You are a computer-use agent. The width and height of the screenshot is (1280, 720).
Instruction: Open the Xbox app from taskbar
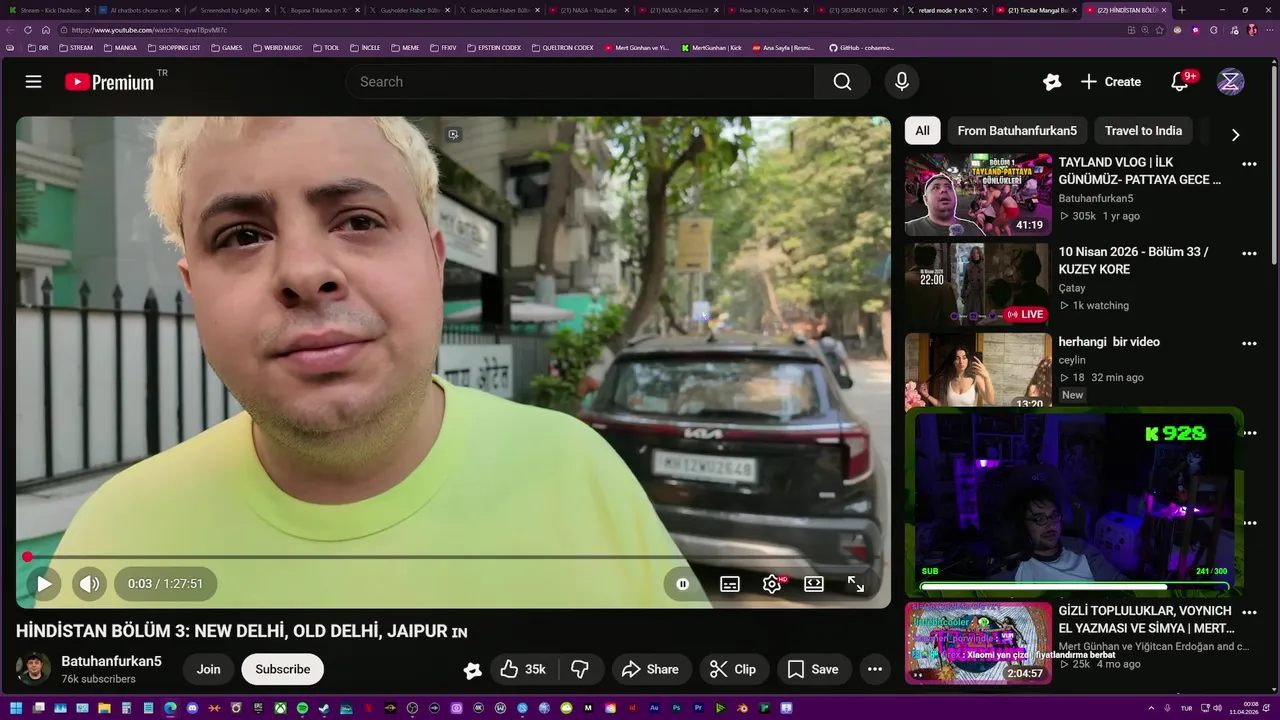tap(280, 708)
